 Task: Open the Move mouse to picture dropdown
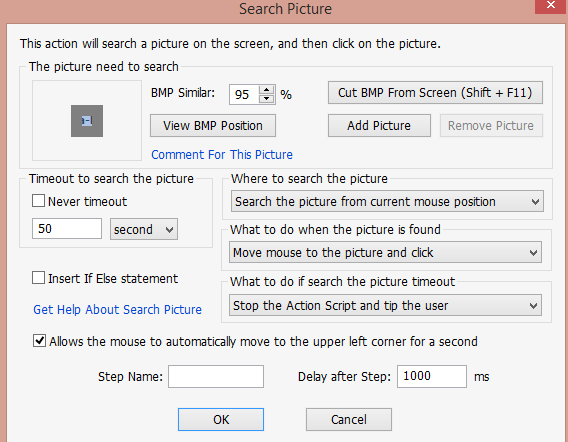click(x=385, y=253)
